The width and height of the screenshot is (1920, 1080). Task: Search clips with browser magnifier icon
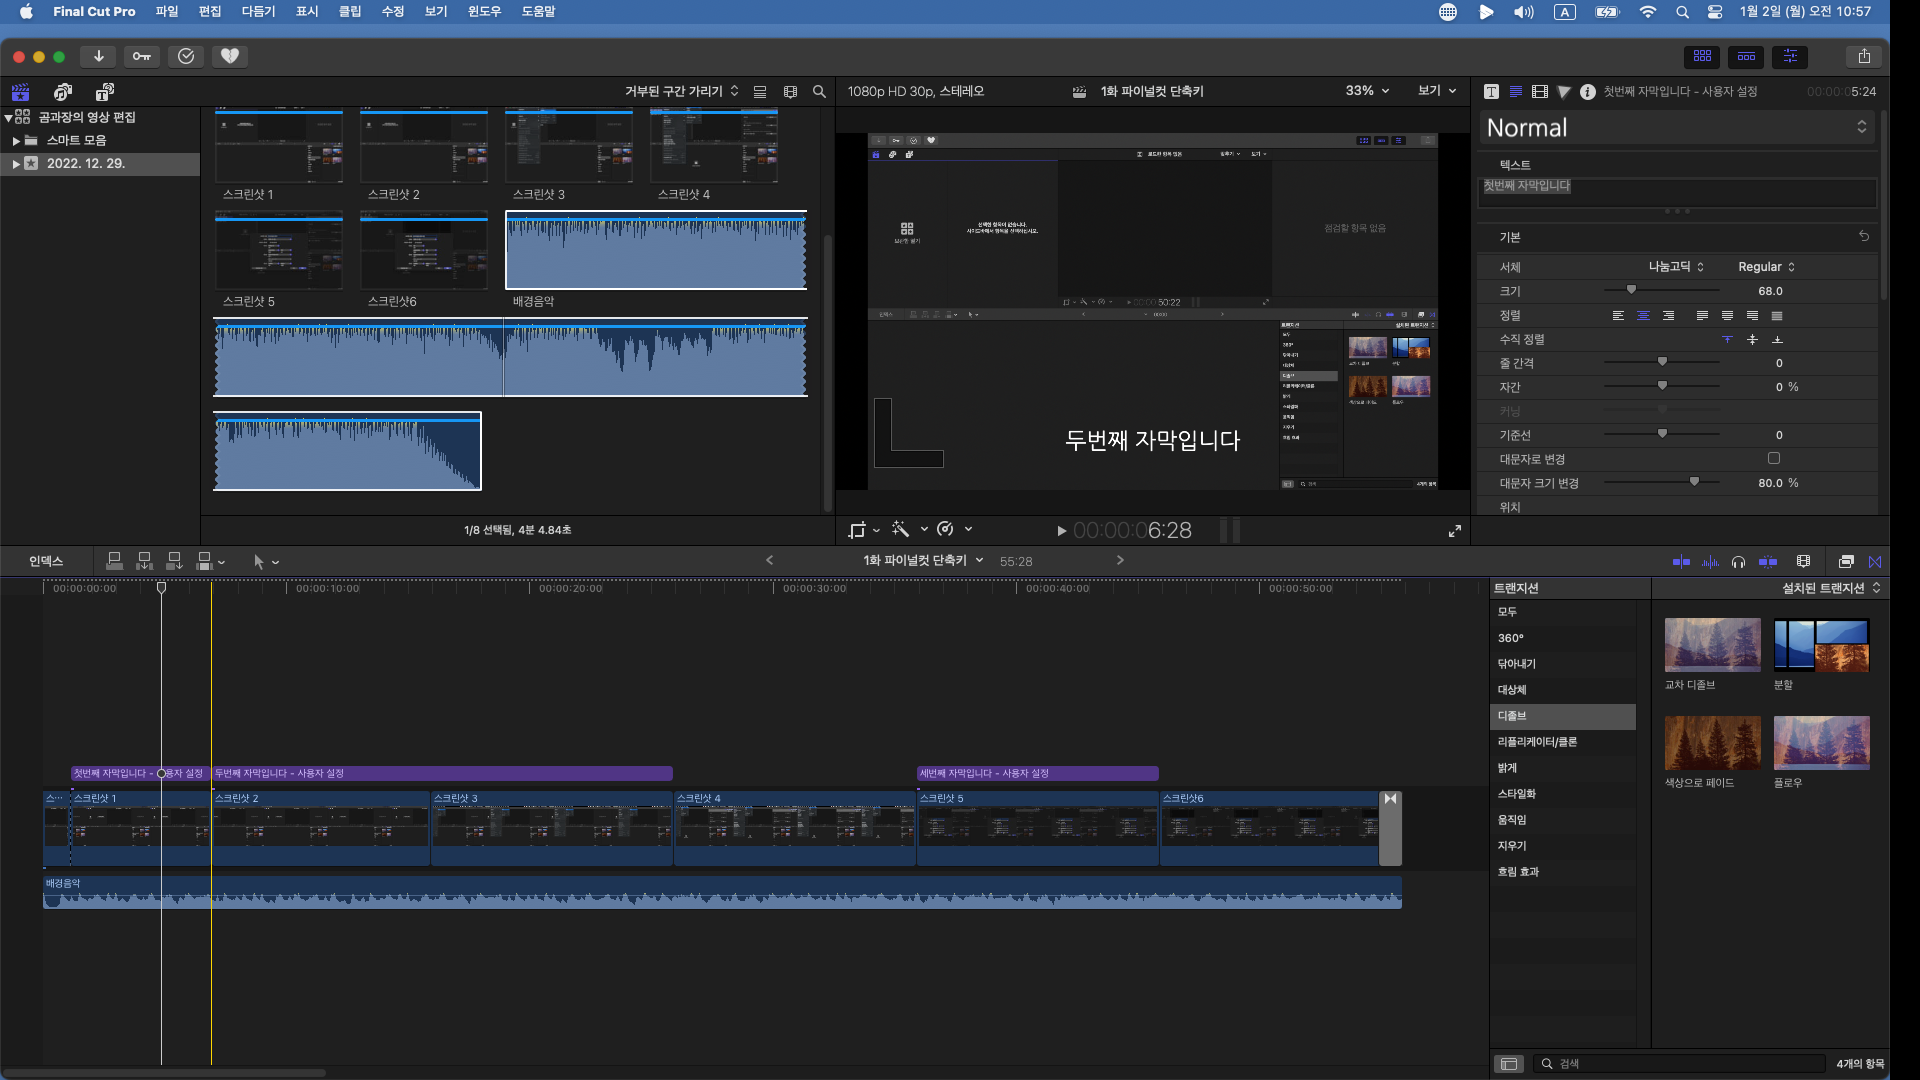click(x=819, y=91)
